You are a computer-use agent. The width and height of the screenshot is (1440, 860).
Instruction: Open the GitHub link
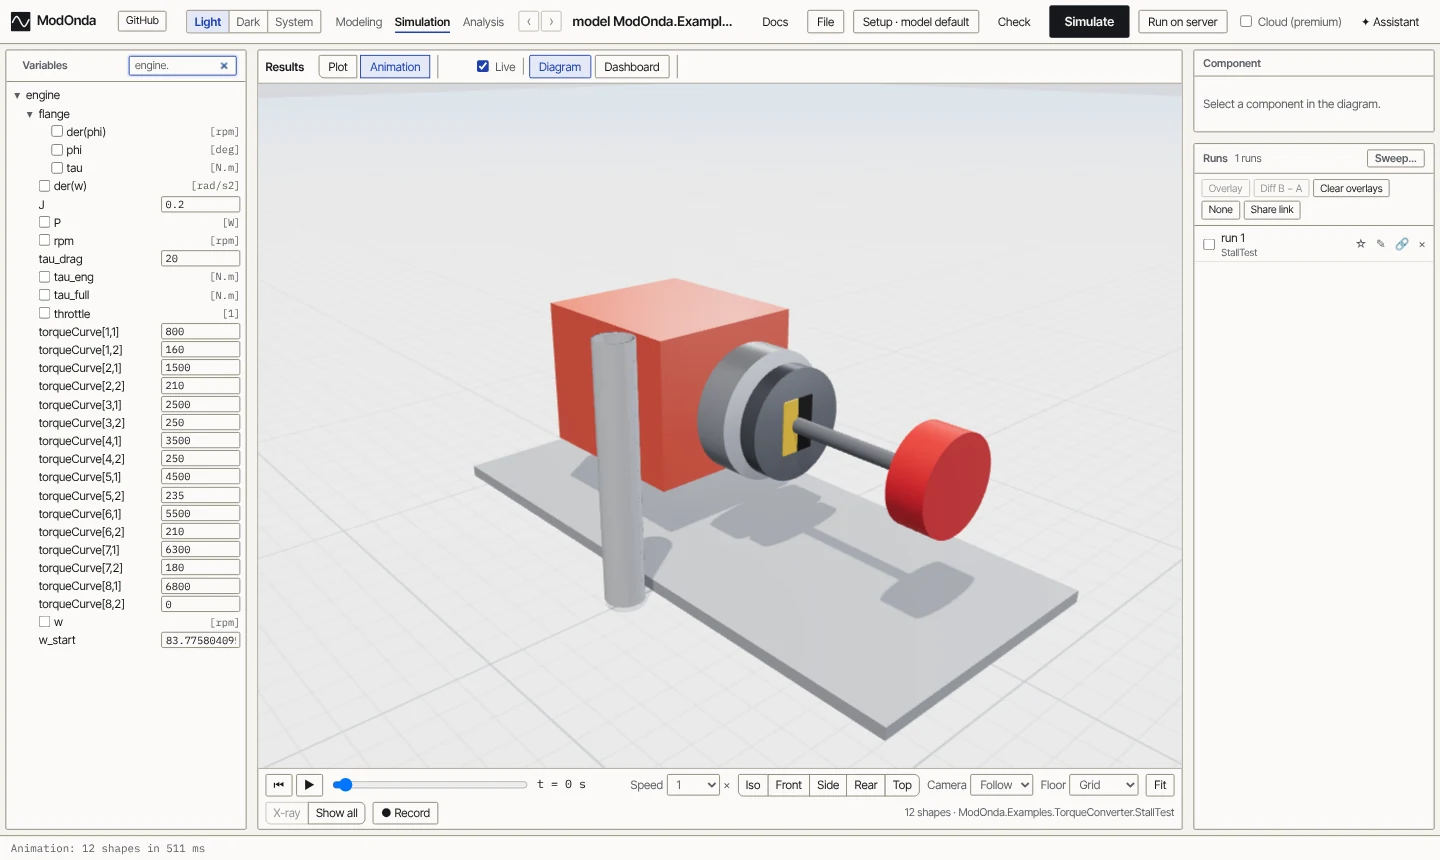tap(143, 21)
